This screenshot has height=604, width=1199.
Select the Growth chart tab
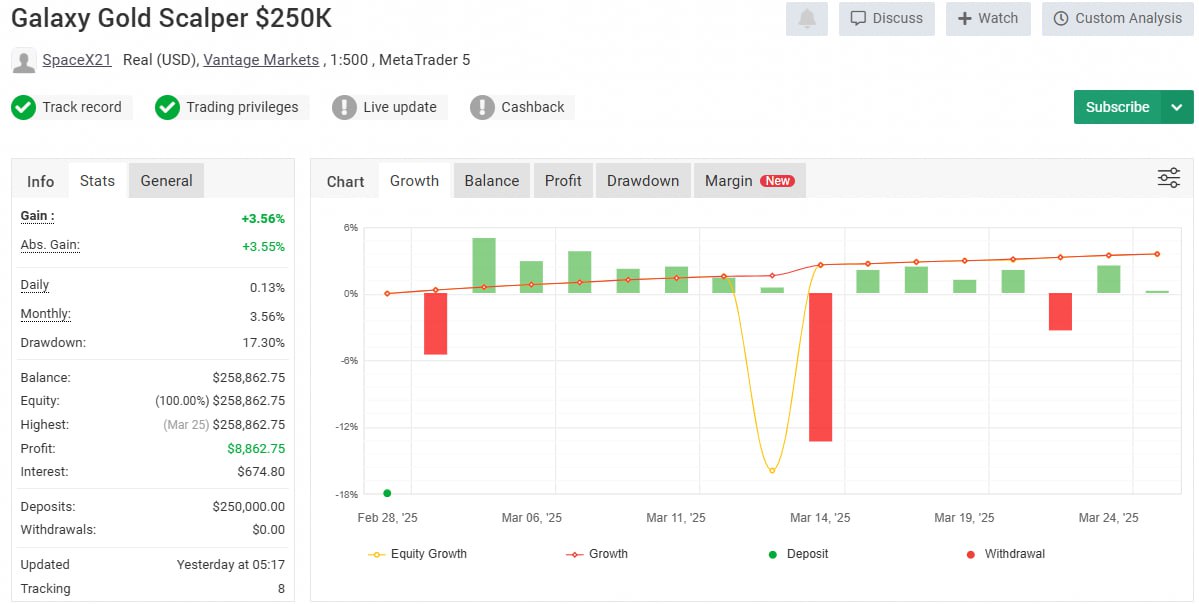pyautogui.click(x=414, y=180)
